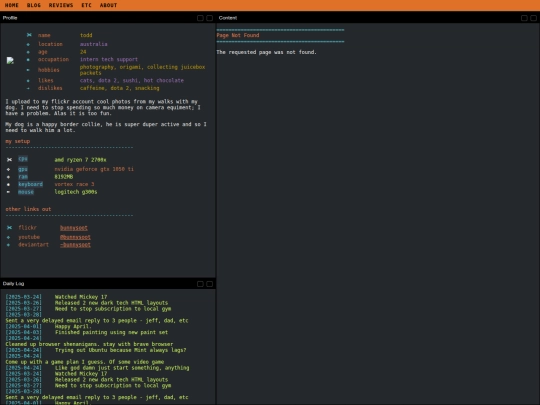Click the highlighted 'ram' label

pos(23,177)
